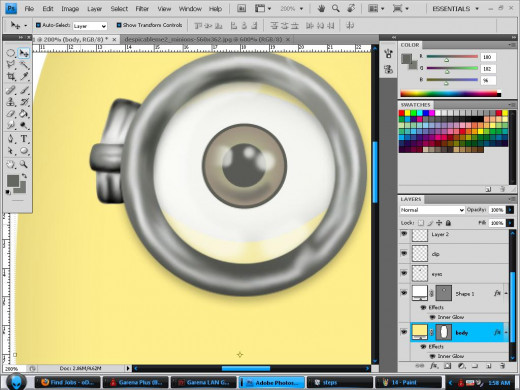The height and width of the screenshot is (390, 520).
Task: Select the History Brush tool
Action: point(24,102)
